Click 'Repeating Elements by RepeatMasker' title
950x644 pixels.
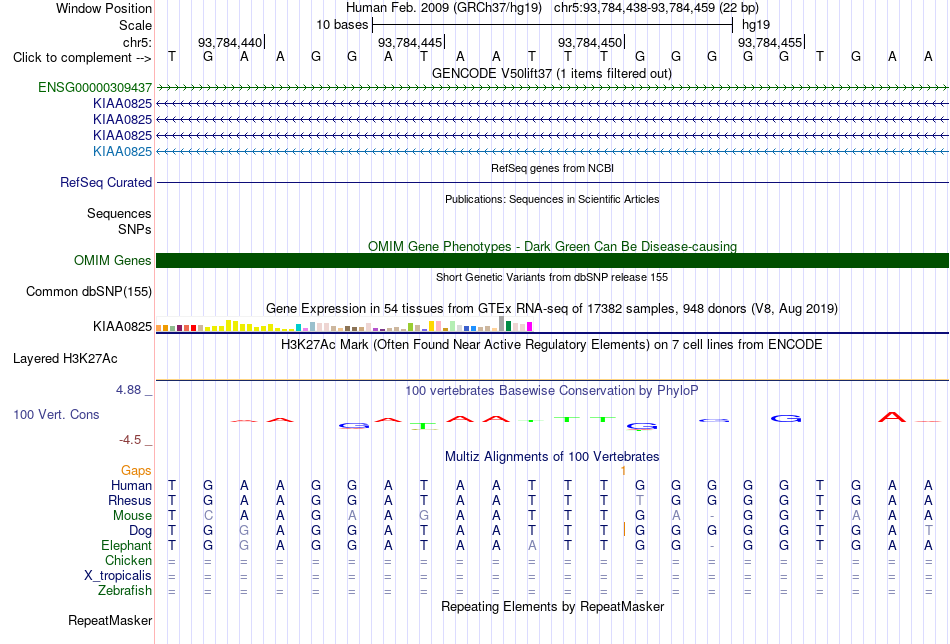(x=552, y=606)
